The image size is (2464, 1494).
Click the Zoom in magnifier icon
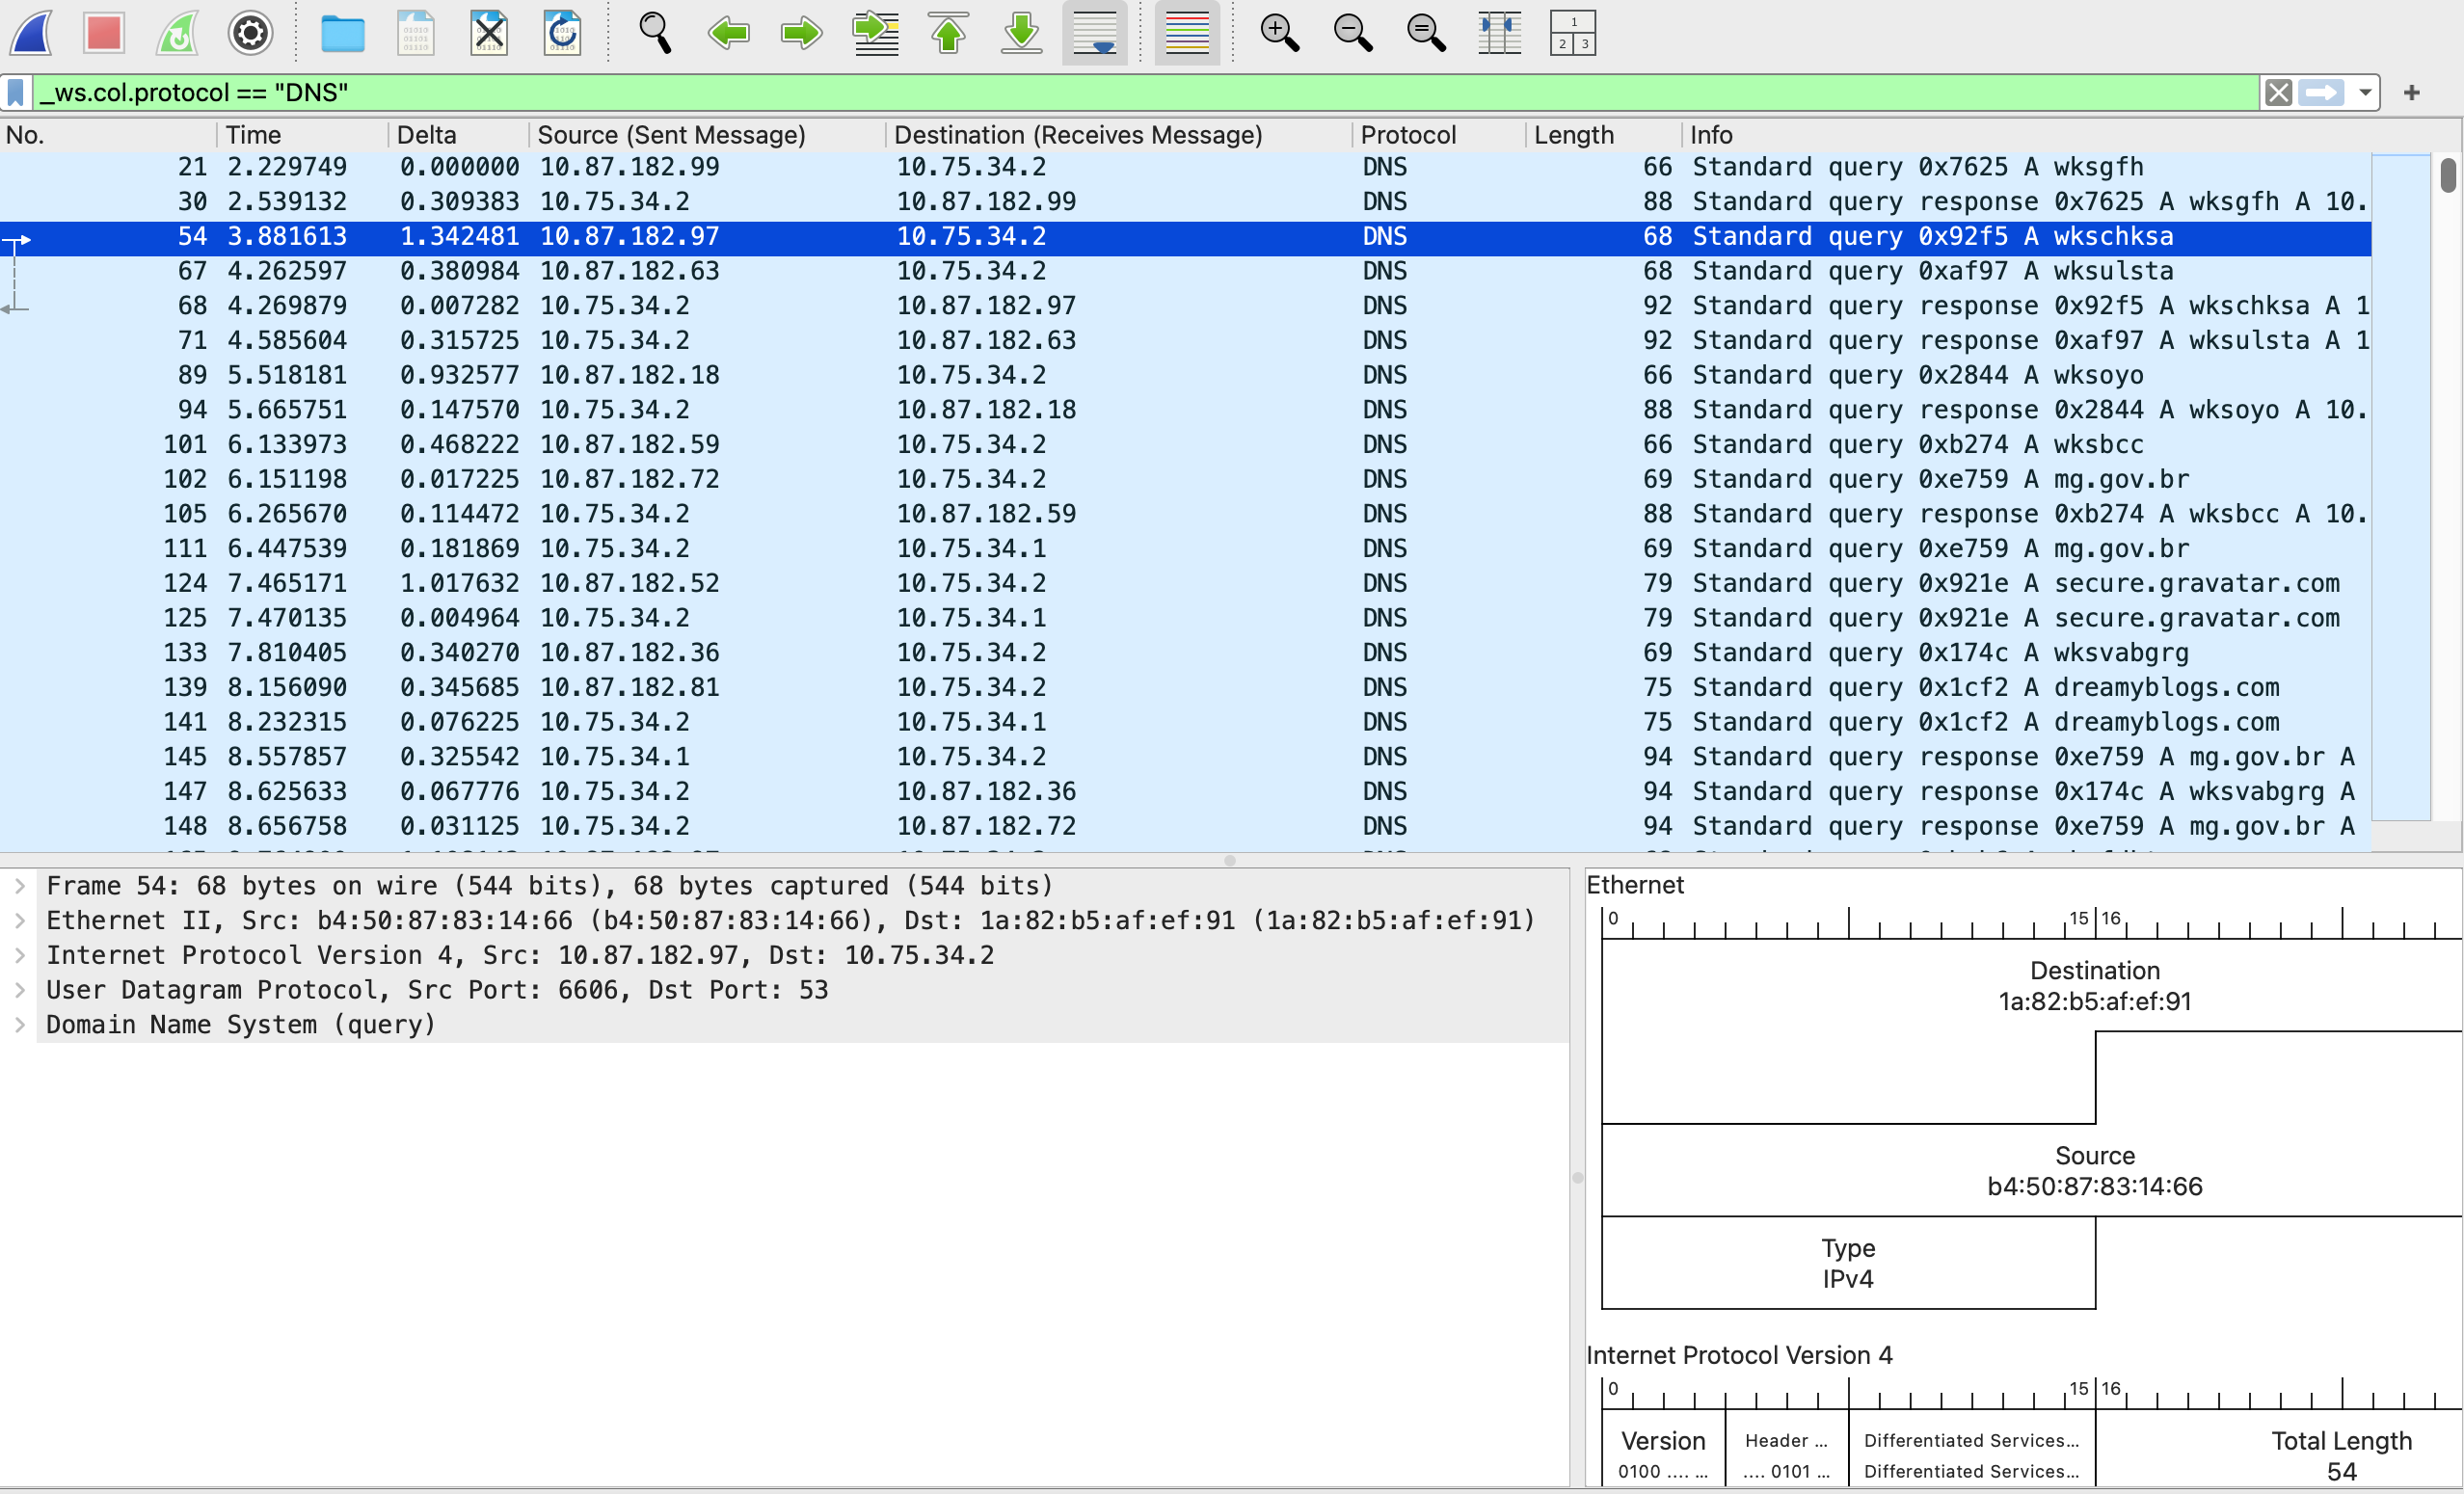[x=1279, y=33]
